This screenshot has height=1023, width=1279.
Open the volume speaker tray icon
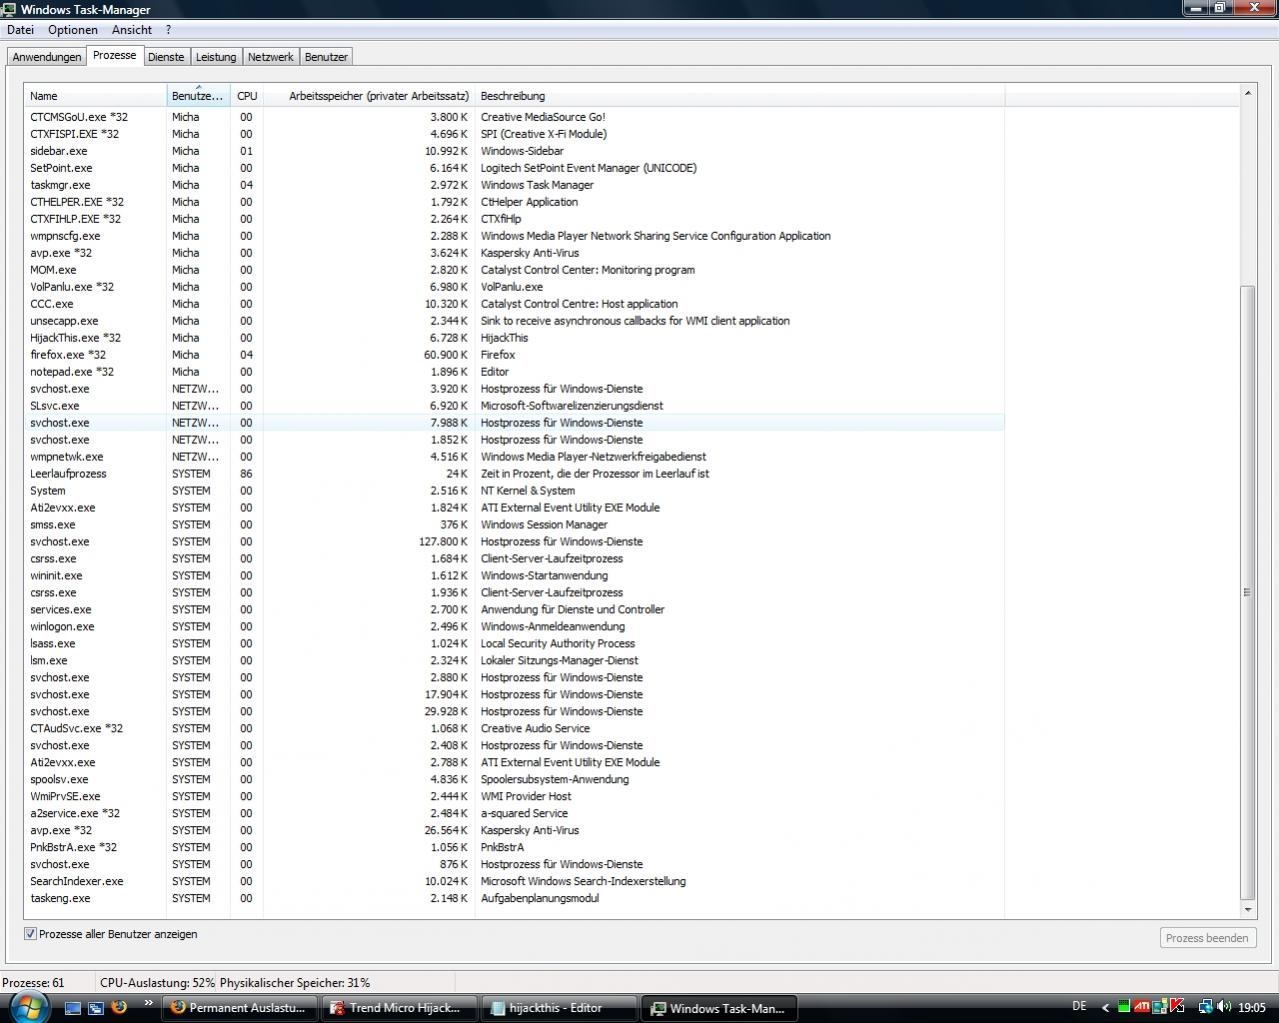1224,1007
